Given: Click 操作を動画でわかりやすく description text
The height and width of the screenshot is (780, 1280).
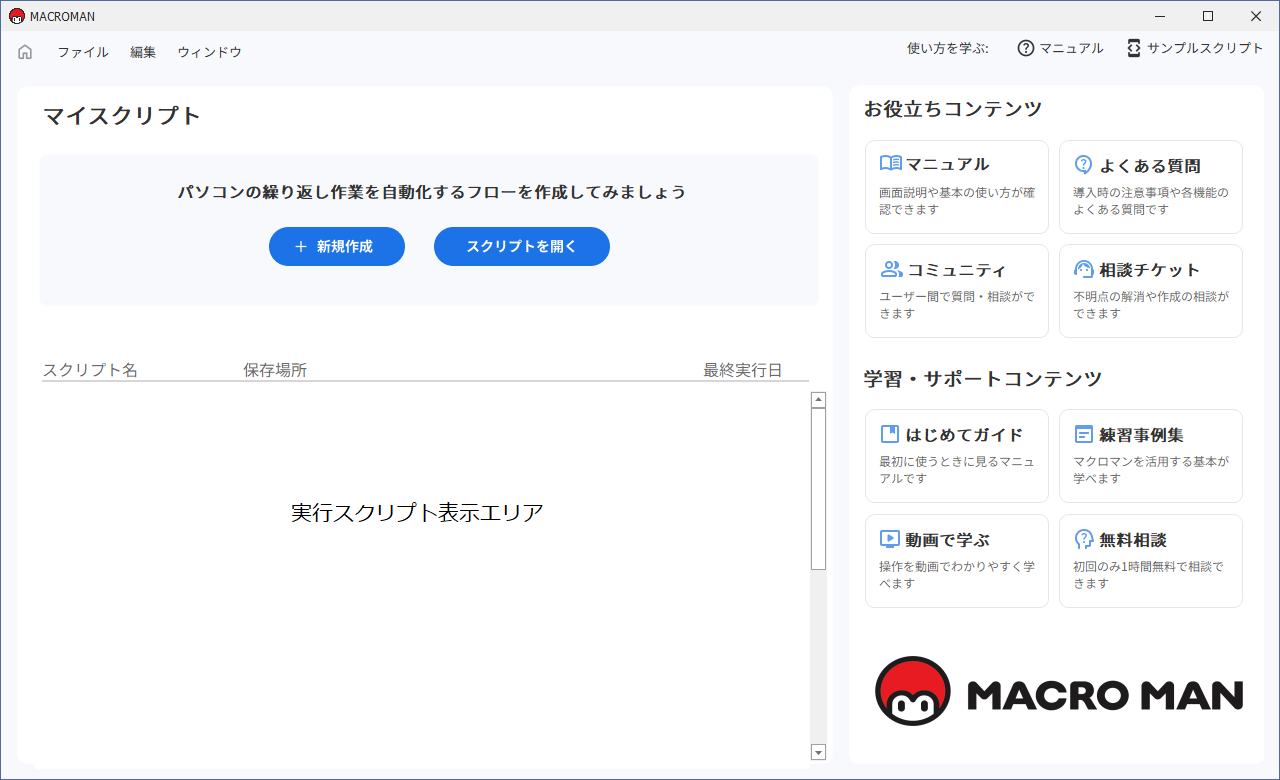Looking at the screenshot, I should [957, 574].
